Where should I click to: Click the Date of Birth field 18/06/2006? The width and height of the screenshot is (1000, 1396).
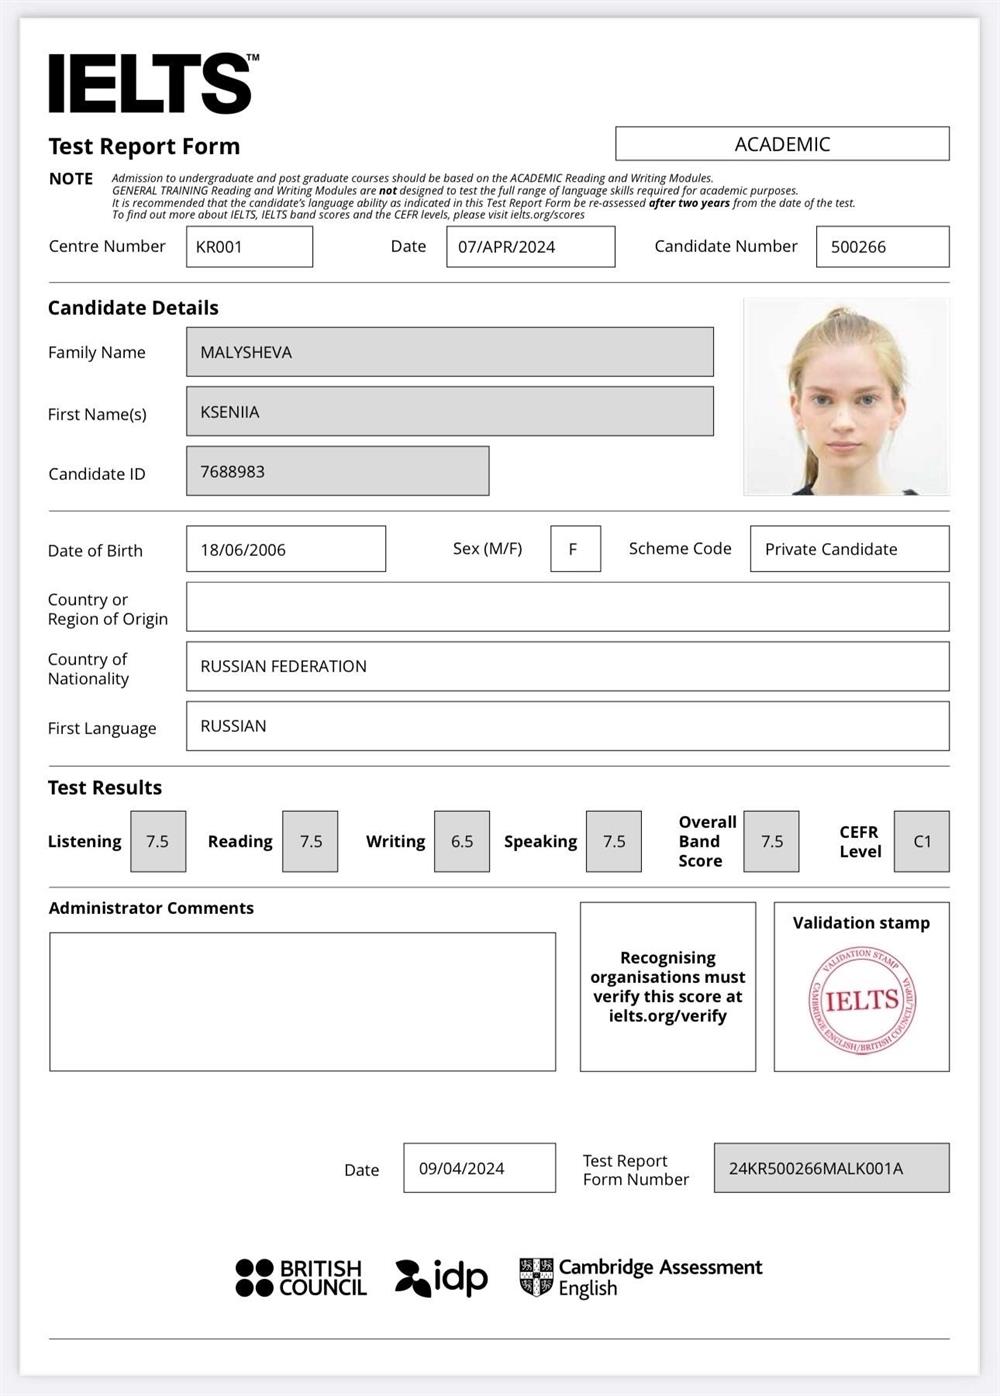286,549
